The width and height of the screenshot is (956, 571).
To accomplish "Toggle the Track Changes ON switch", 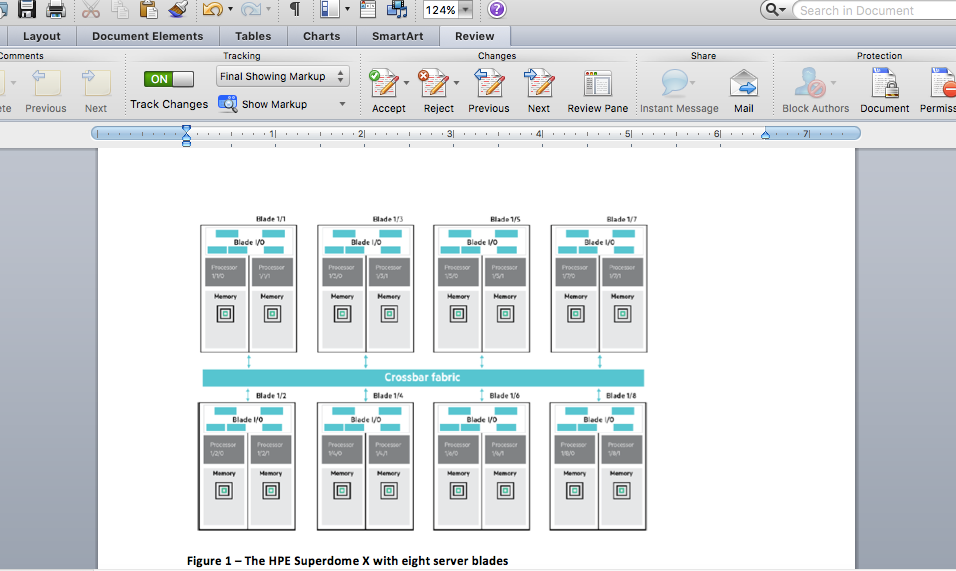I will point(169,79).
